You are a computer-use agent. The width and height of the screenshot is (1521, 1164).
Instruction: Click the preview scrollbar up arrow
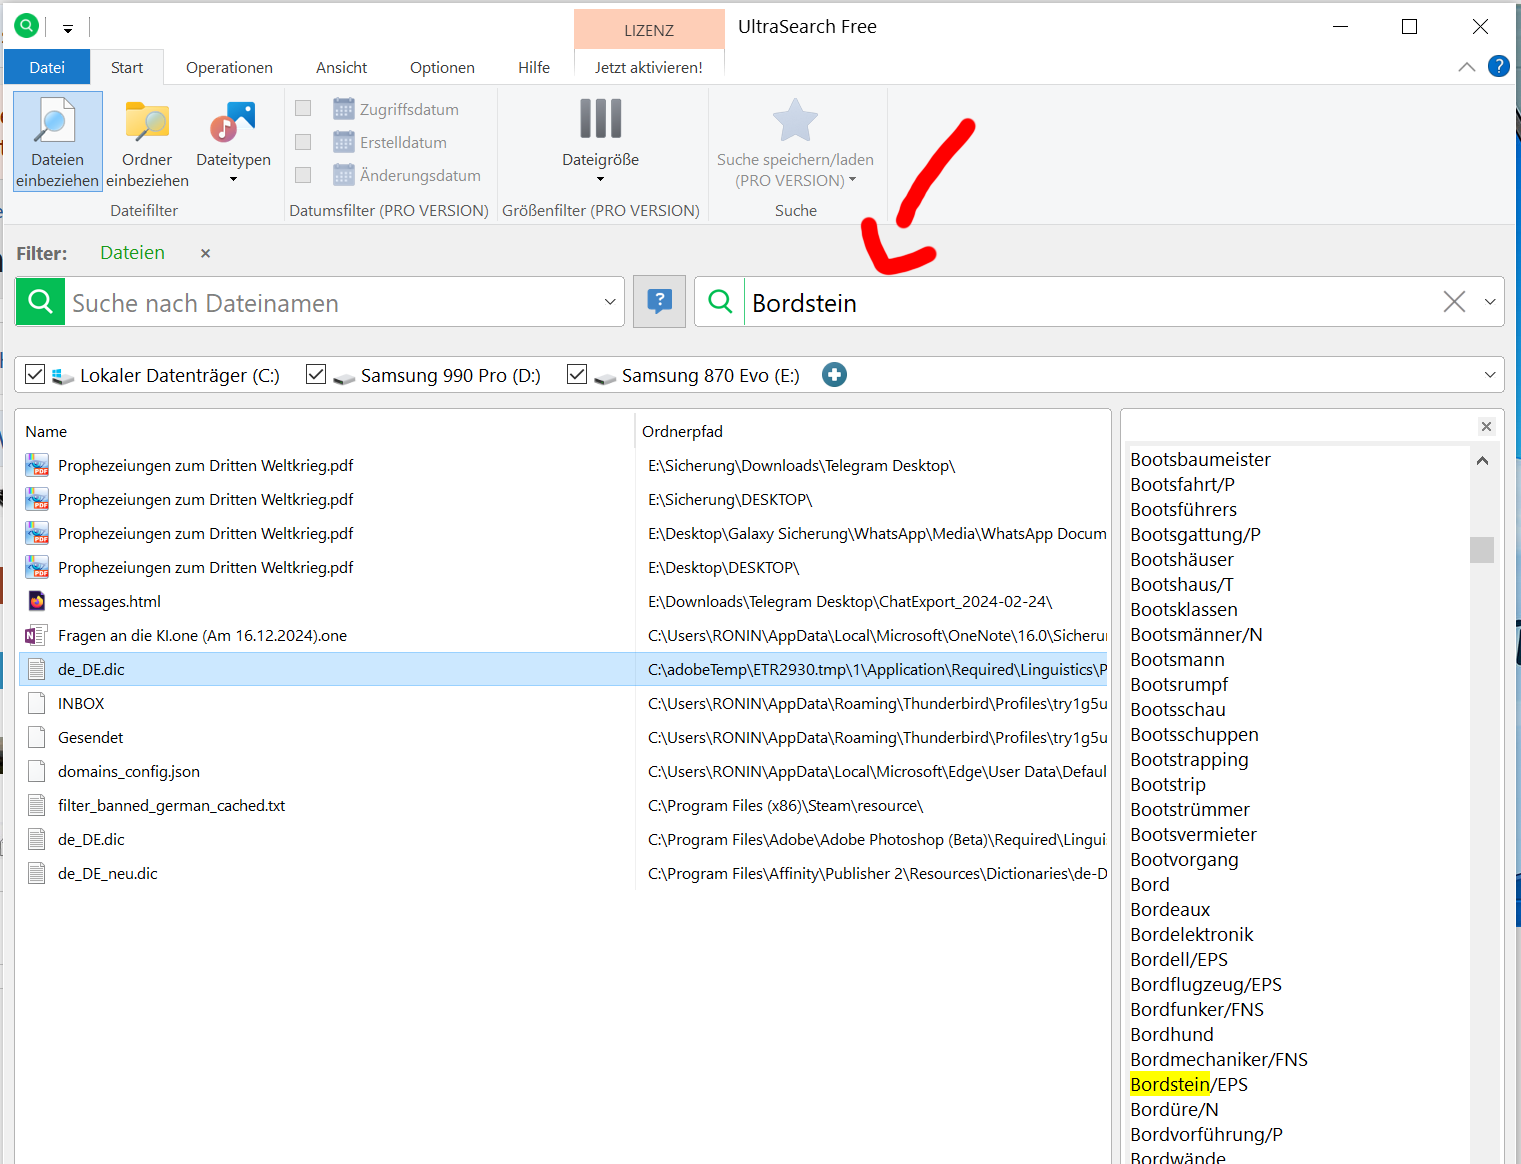[1482, 461]
